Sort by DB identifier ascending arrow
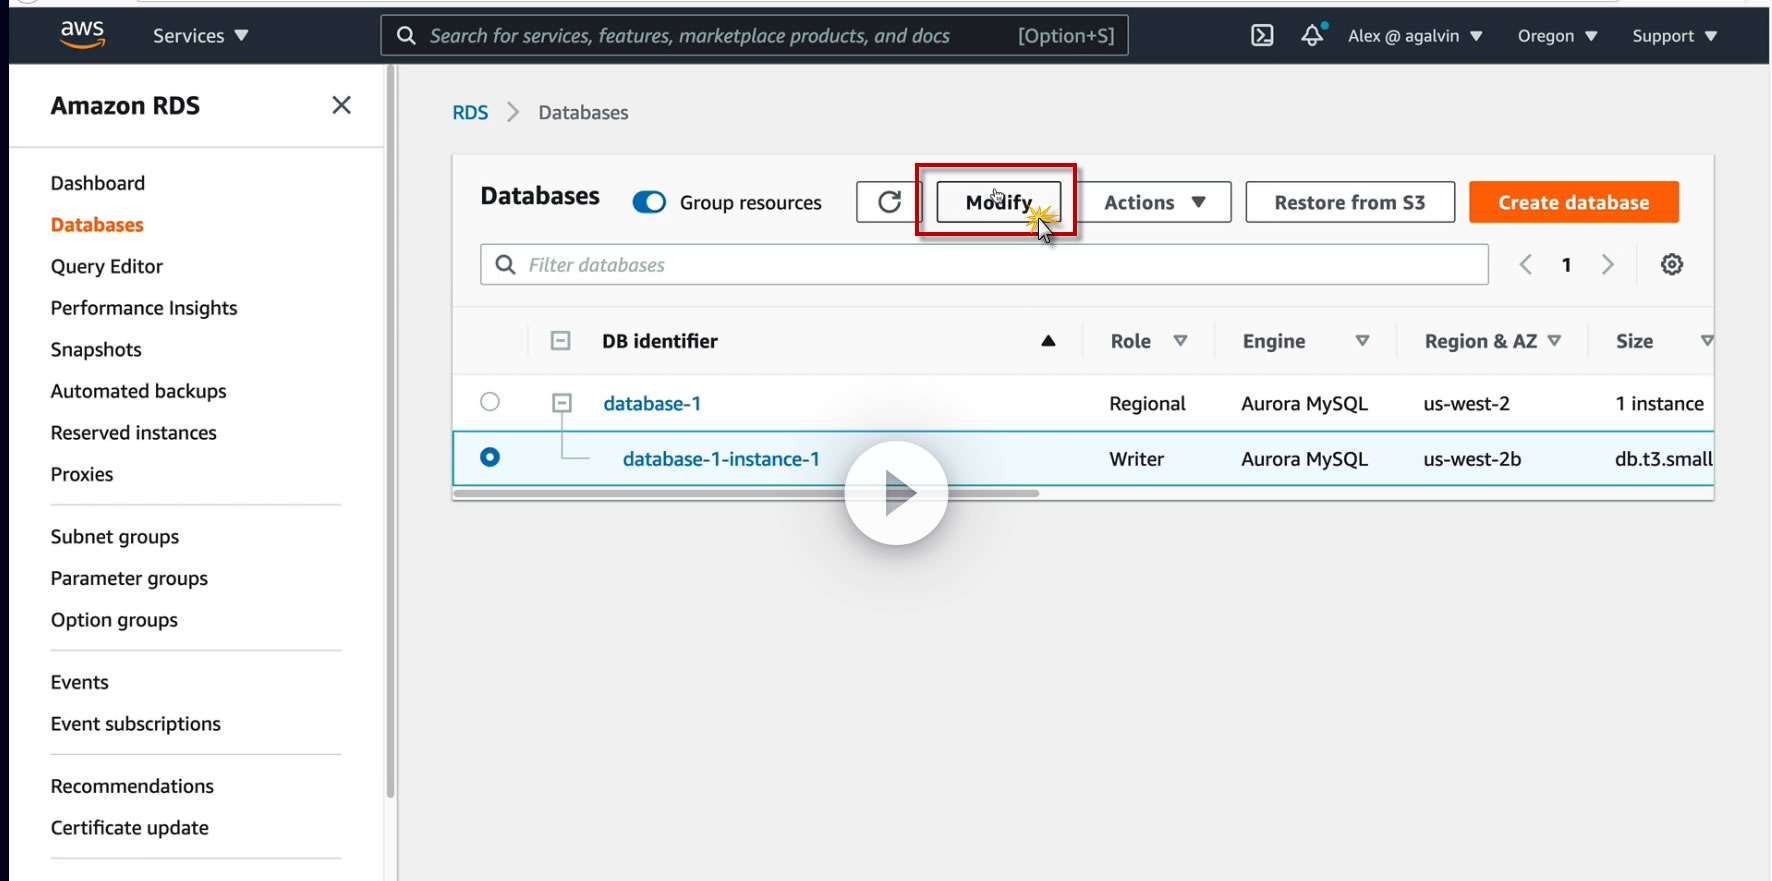The width and height of the screenshot is (1772, 881). tap(1048, 341)
